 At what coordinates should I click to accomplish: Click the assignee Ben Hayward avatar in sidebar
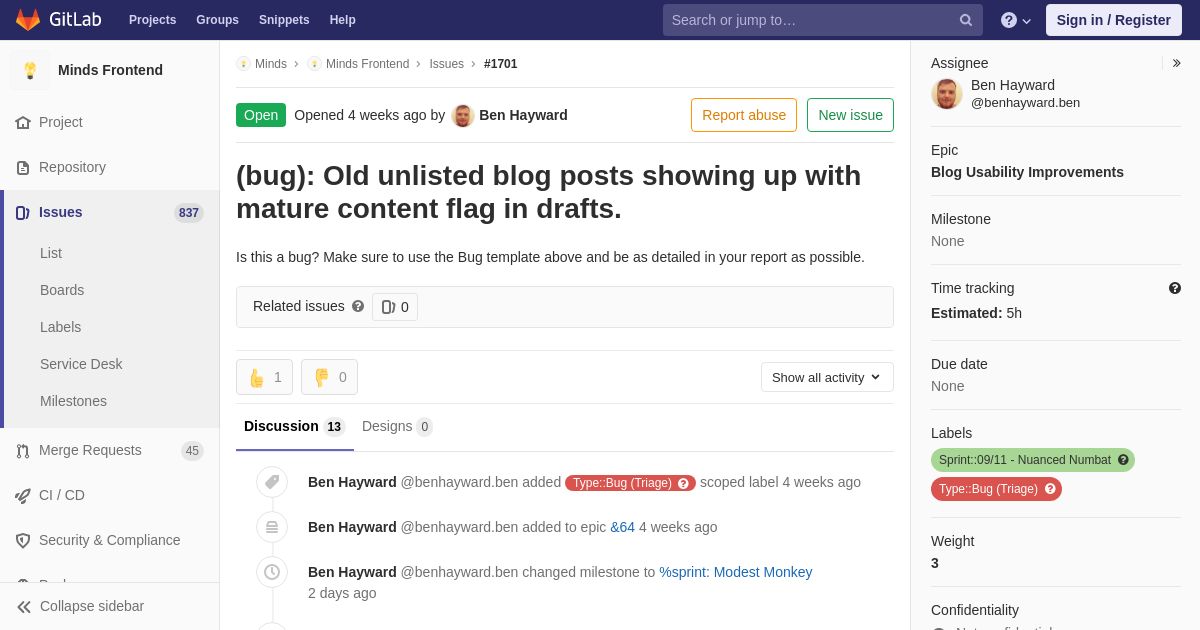(x=947, y=94)
